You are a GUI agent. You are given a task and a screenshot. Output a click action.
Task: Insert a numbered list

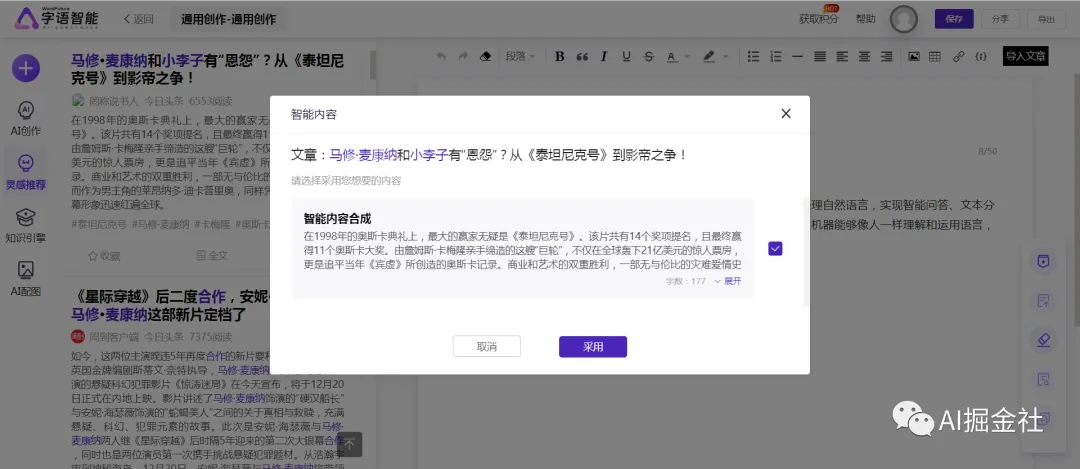pyautogui.click(x=776, y=56)
